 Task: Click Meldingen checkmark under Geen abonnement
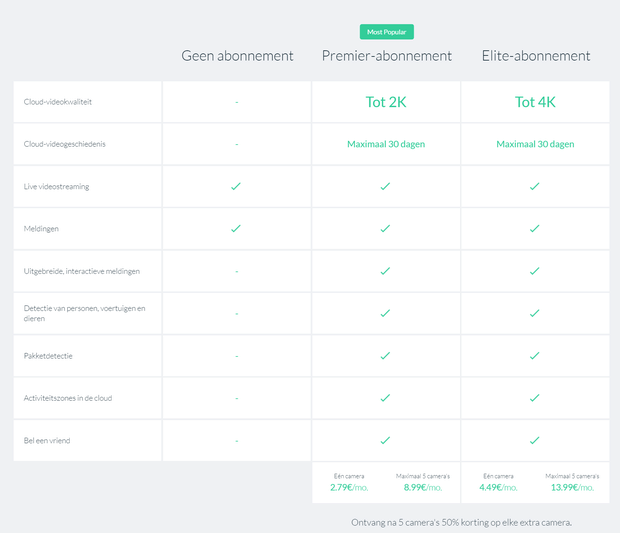[236, 228]
